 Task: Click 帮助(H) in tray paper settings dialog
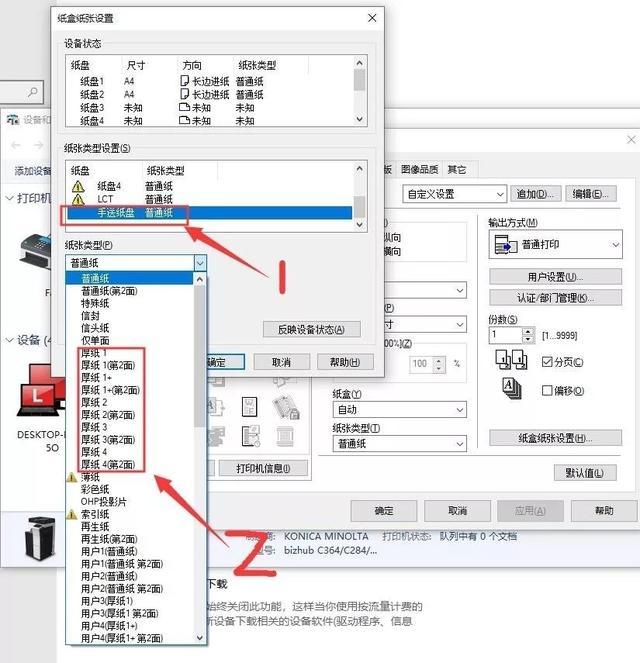pyautogui.click(x=345, y=362)
